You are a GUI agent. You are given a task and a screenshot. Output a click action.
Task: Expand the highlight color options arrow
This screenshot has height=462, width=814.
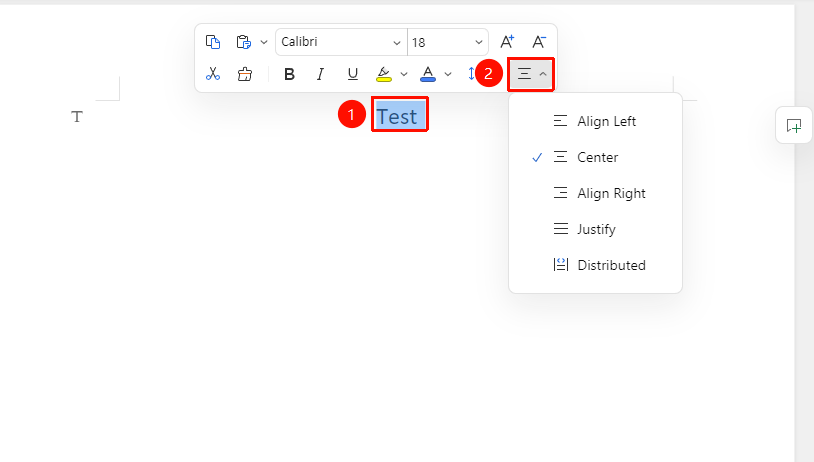404,74
